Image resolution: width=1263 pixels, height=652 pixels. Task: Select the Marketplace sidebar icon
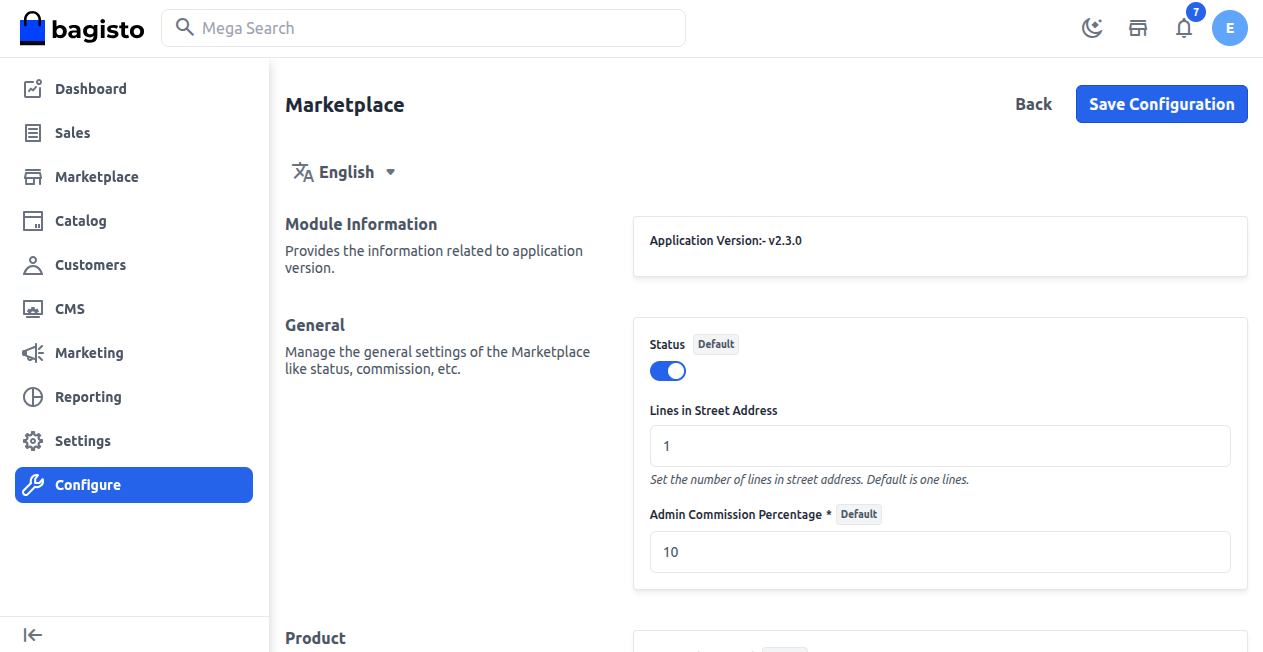[x=33, y=176]
